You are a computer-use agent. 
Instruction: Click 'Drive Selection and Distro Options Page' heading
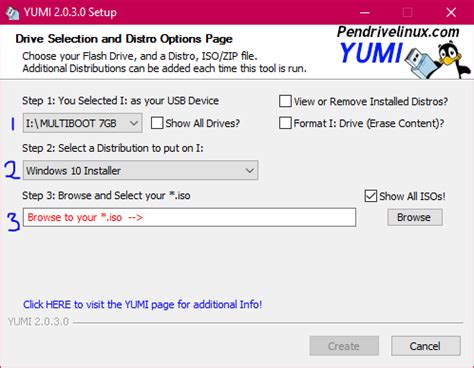point(124,39)
